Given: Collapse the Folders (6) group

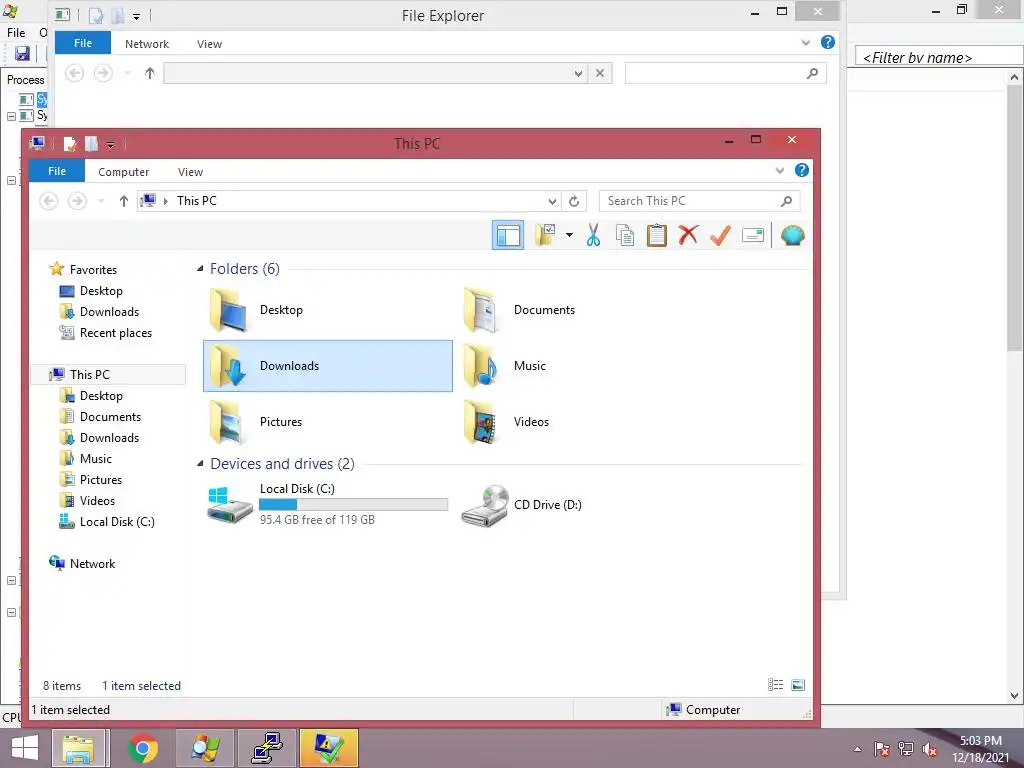Looking at the screenshot, I should 200,268.
